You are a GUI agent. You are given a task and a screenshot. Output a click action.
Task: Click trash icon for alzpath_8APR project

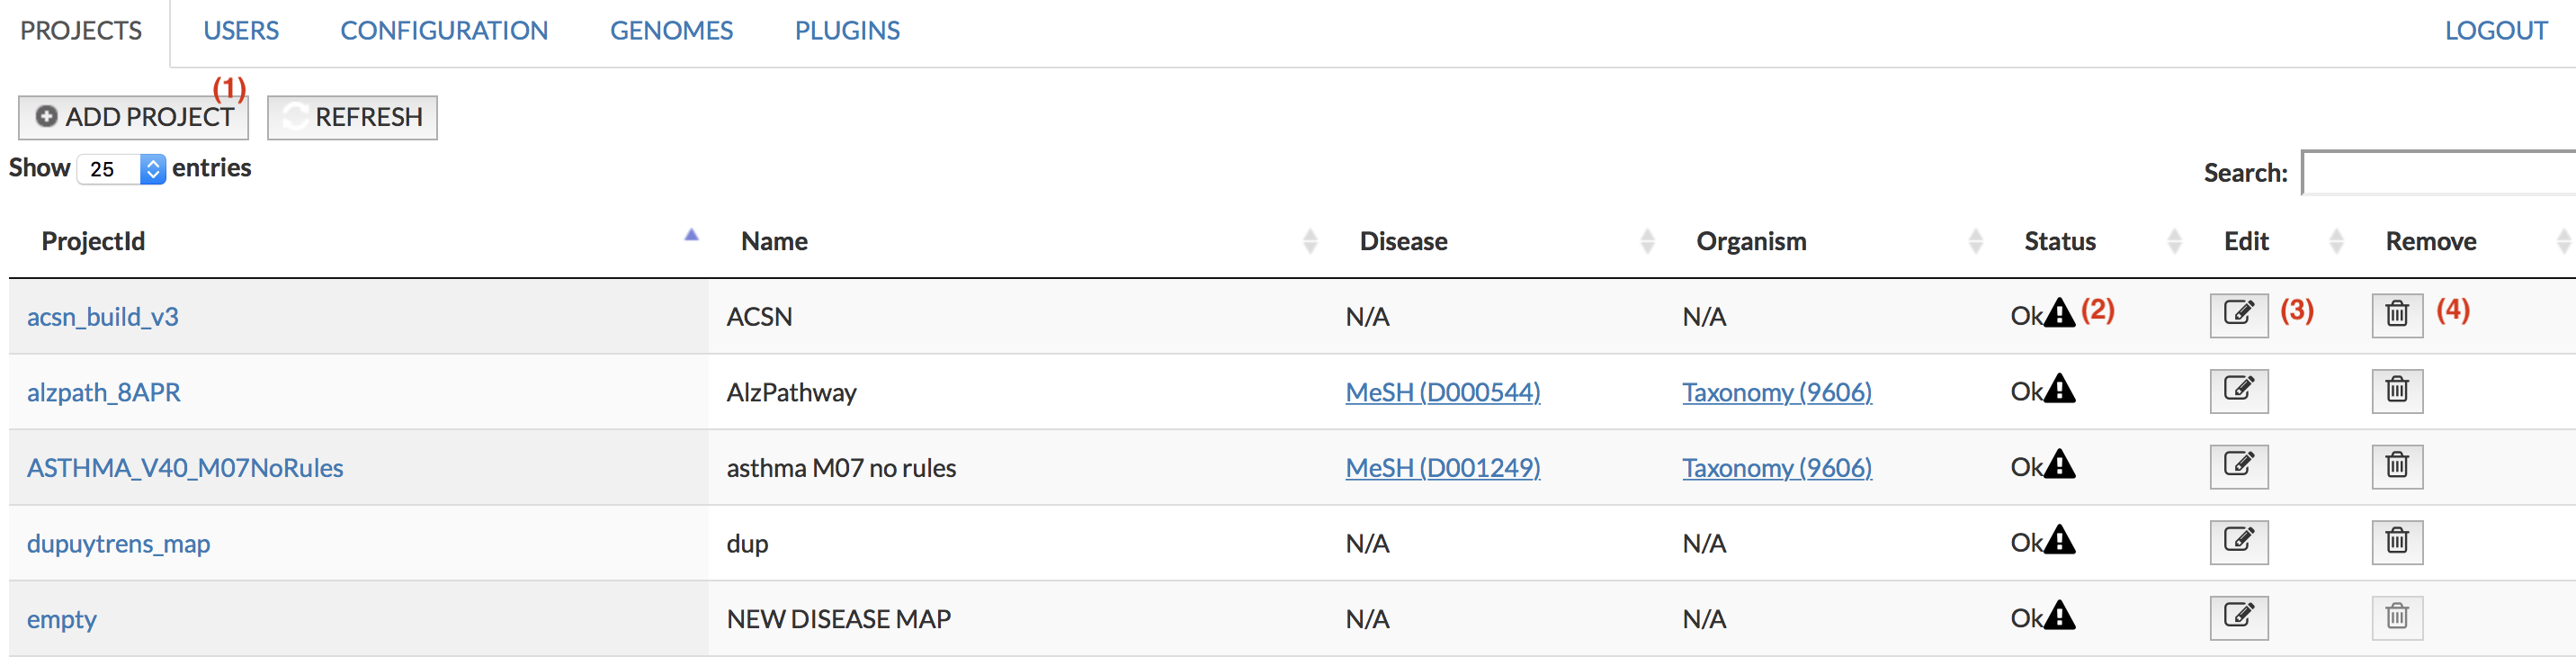tap(2396, 390)
